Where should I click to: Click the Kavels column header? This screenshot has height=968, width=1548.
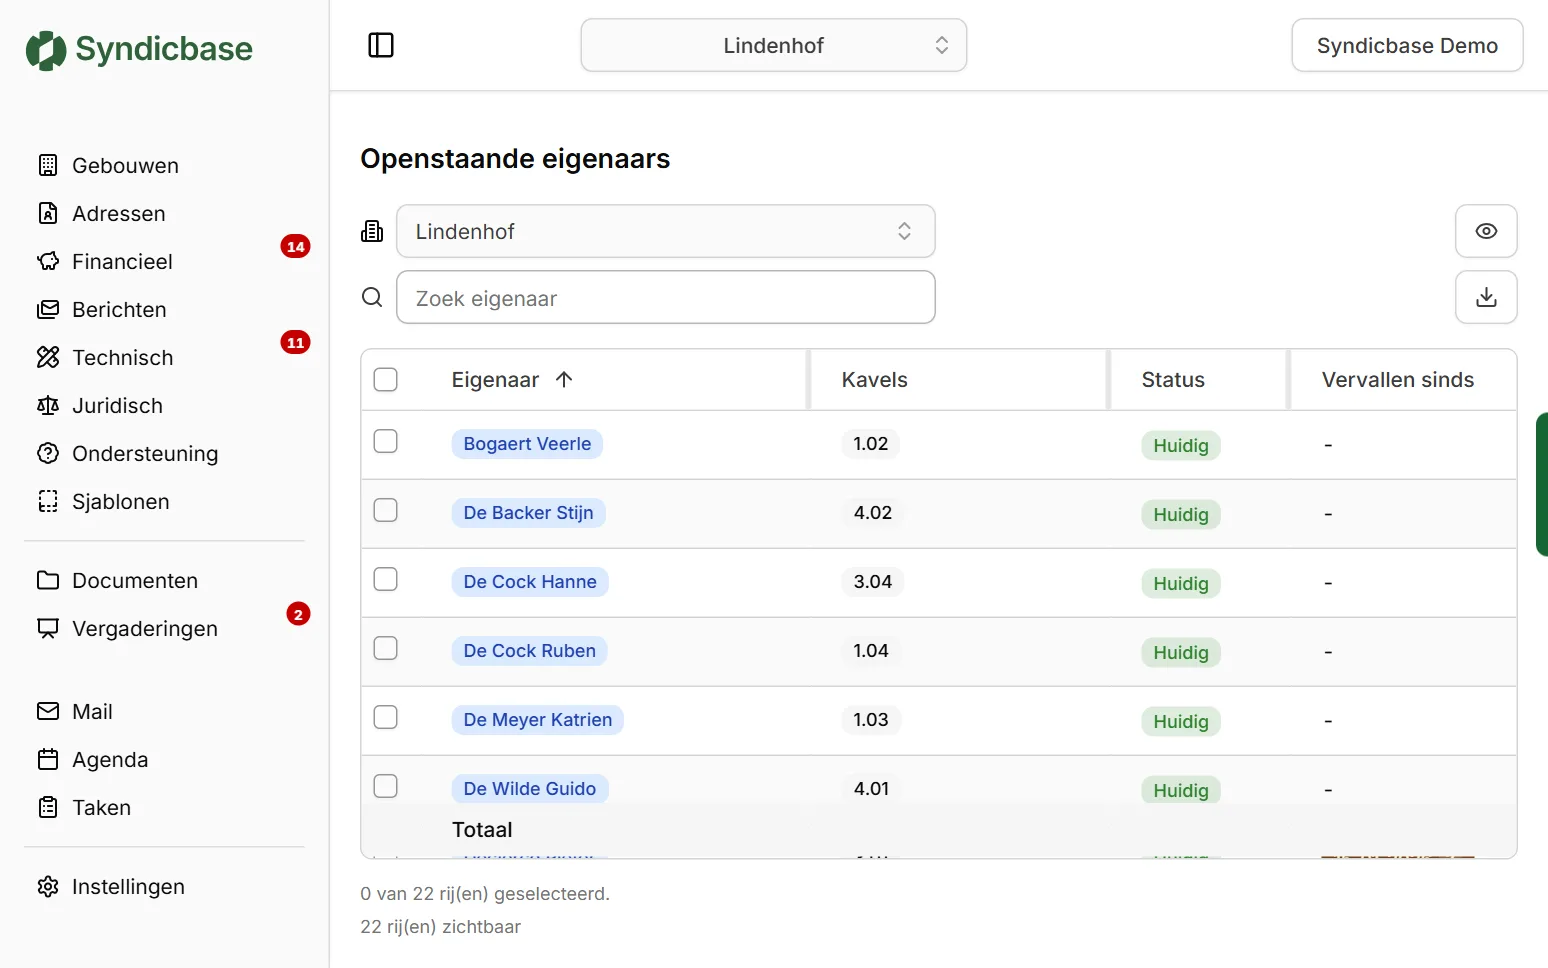coord(875,380)
